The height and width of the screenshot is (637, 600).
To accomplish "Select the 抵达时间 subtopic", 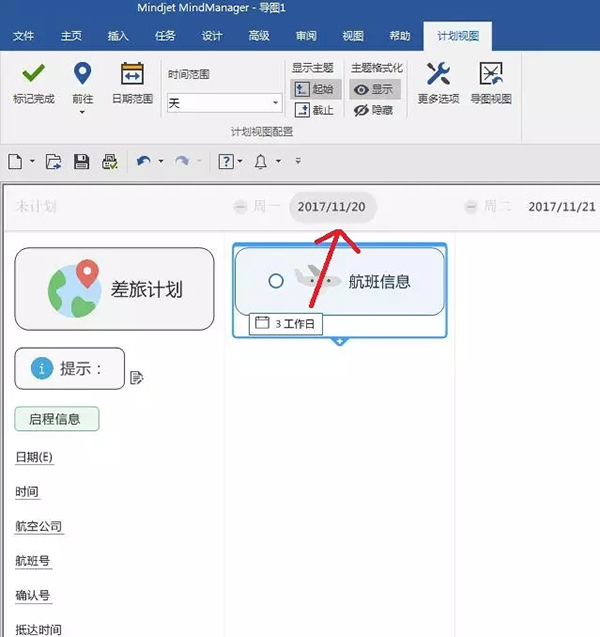I will 39,630.
